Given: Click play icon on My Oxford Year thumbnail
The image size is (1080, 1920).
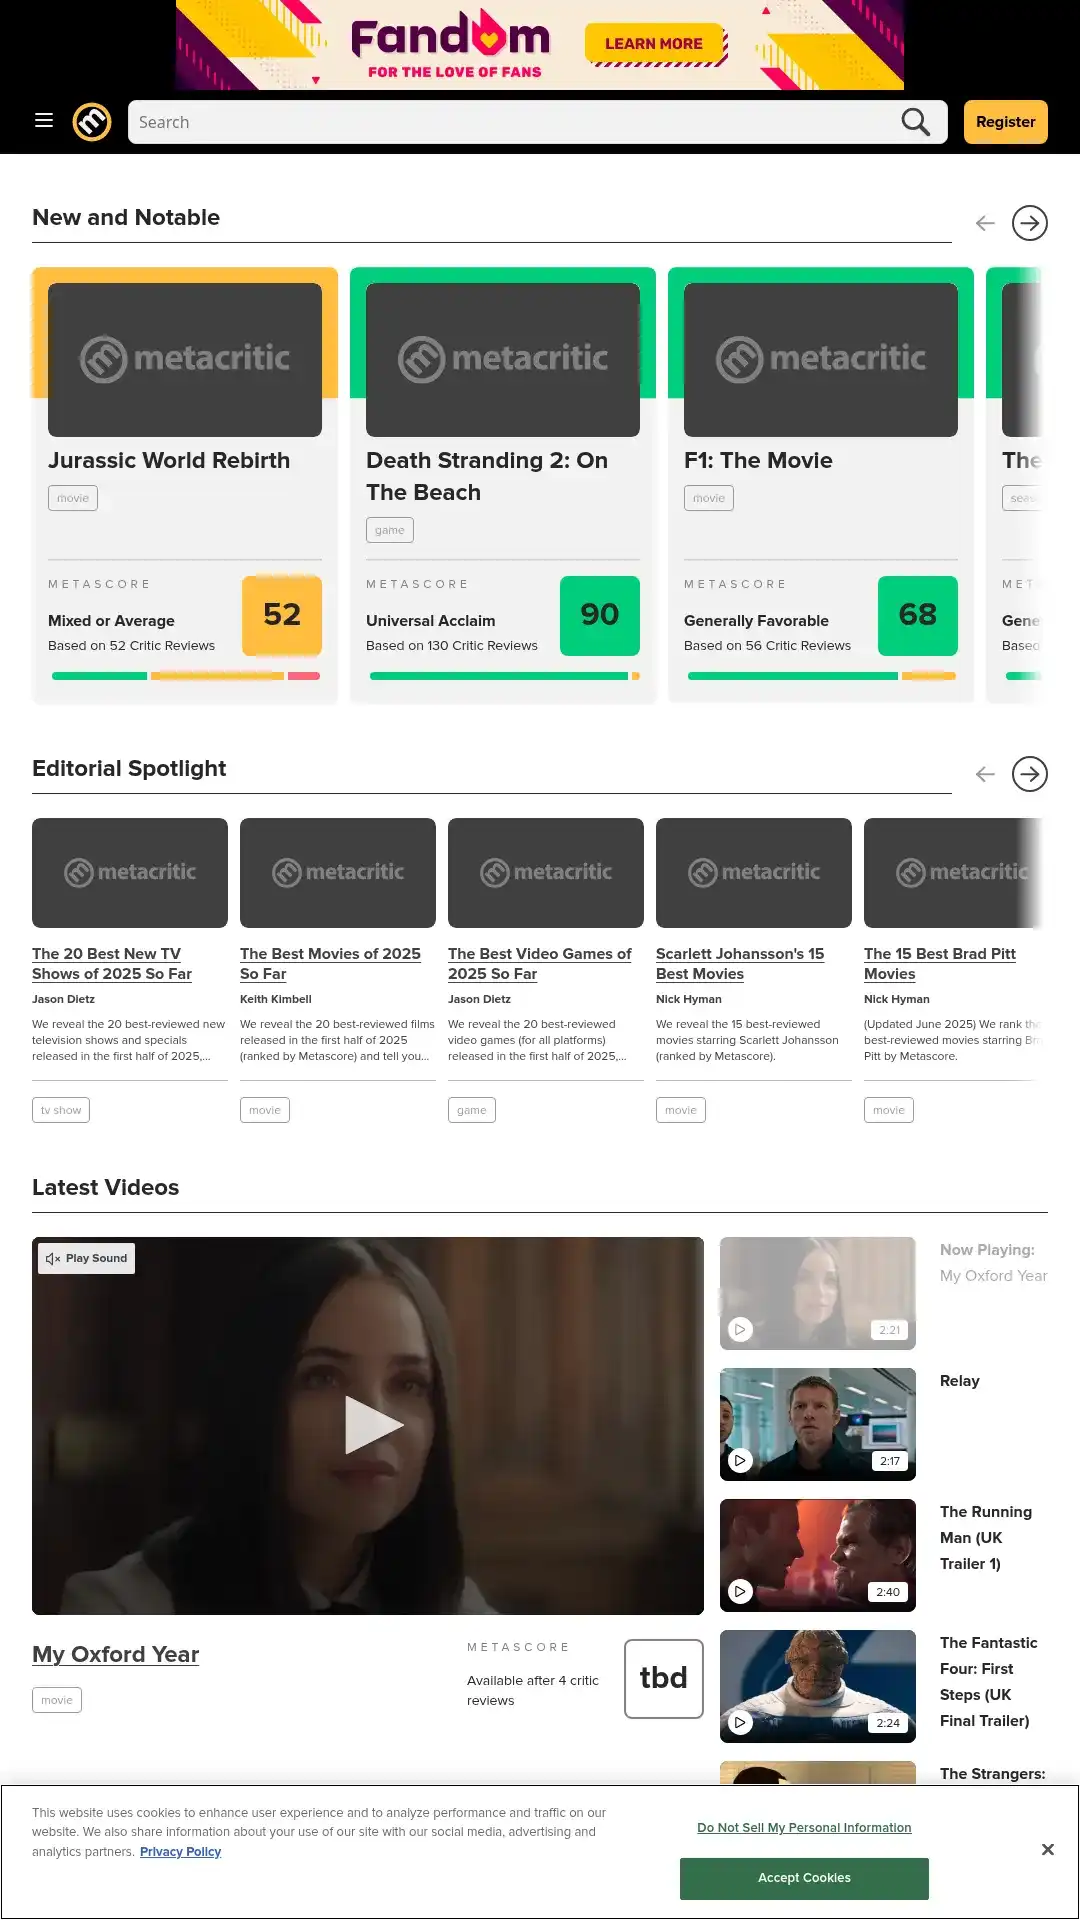Looking at the screenshot, I should coord(740,1329).
